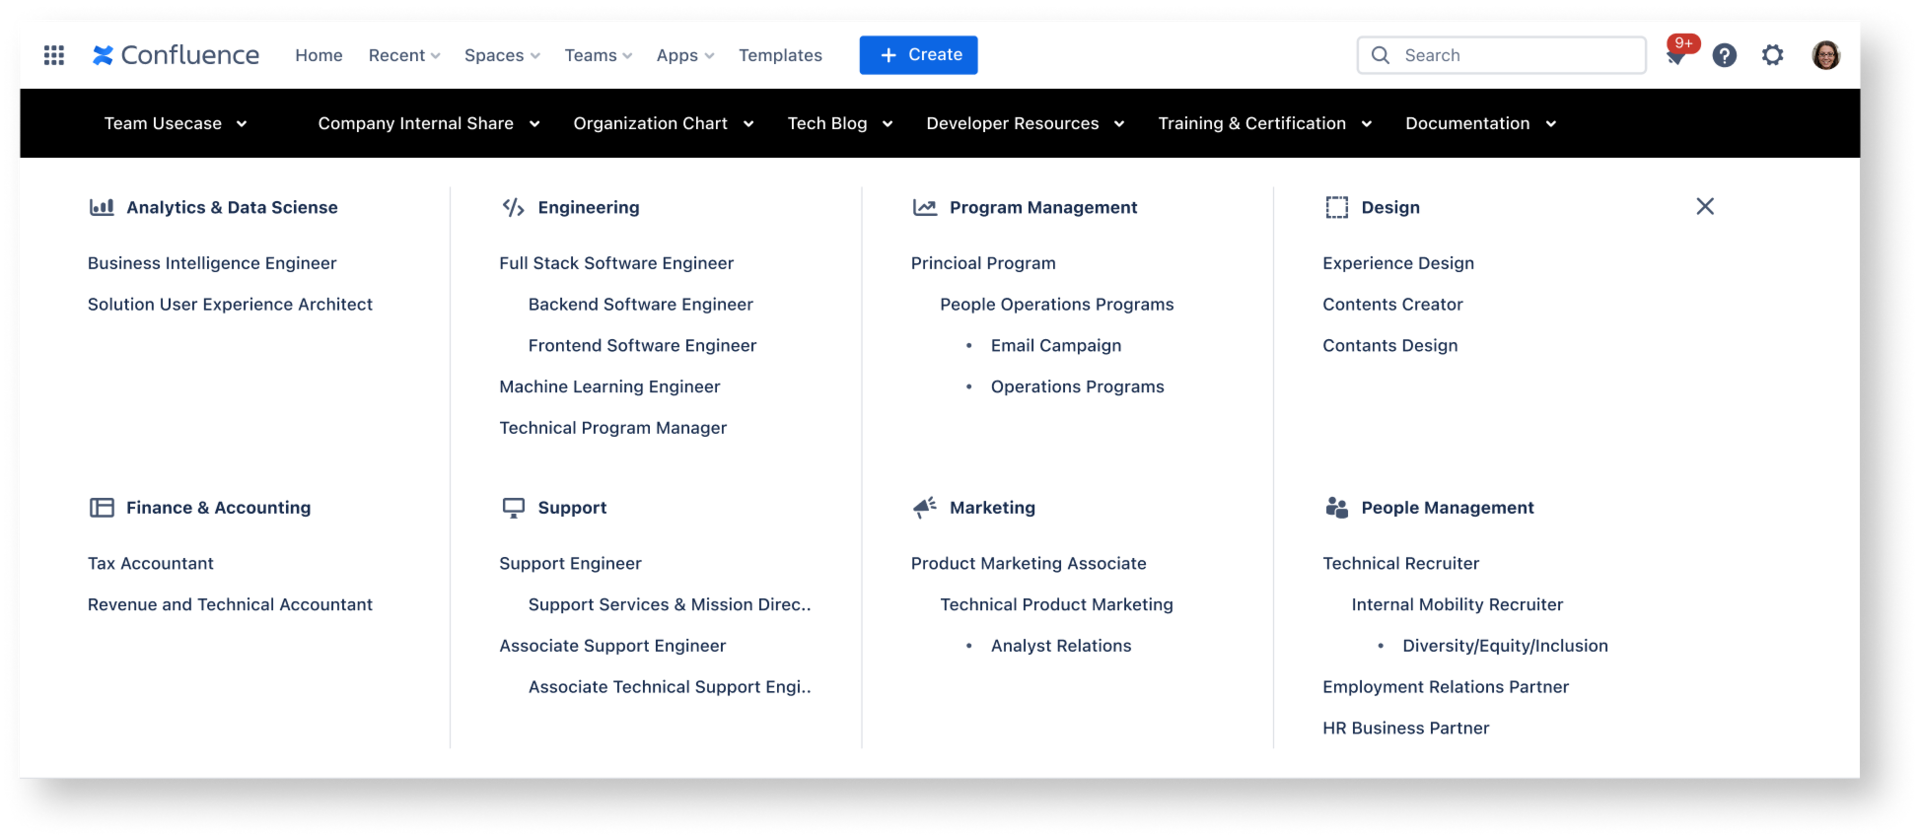Open the notifications bell with 9+ badge
Screen dimensions: 1920x838
tap(1676, 56)
